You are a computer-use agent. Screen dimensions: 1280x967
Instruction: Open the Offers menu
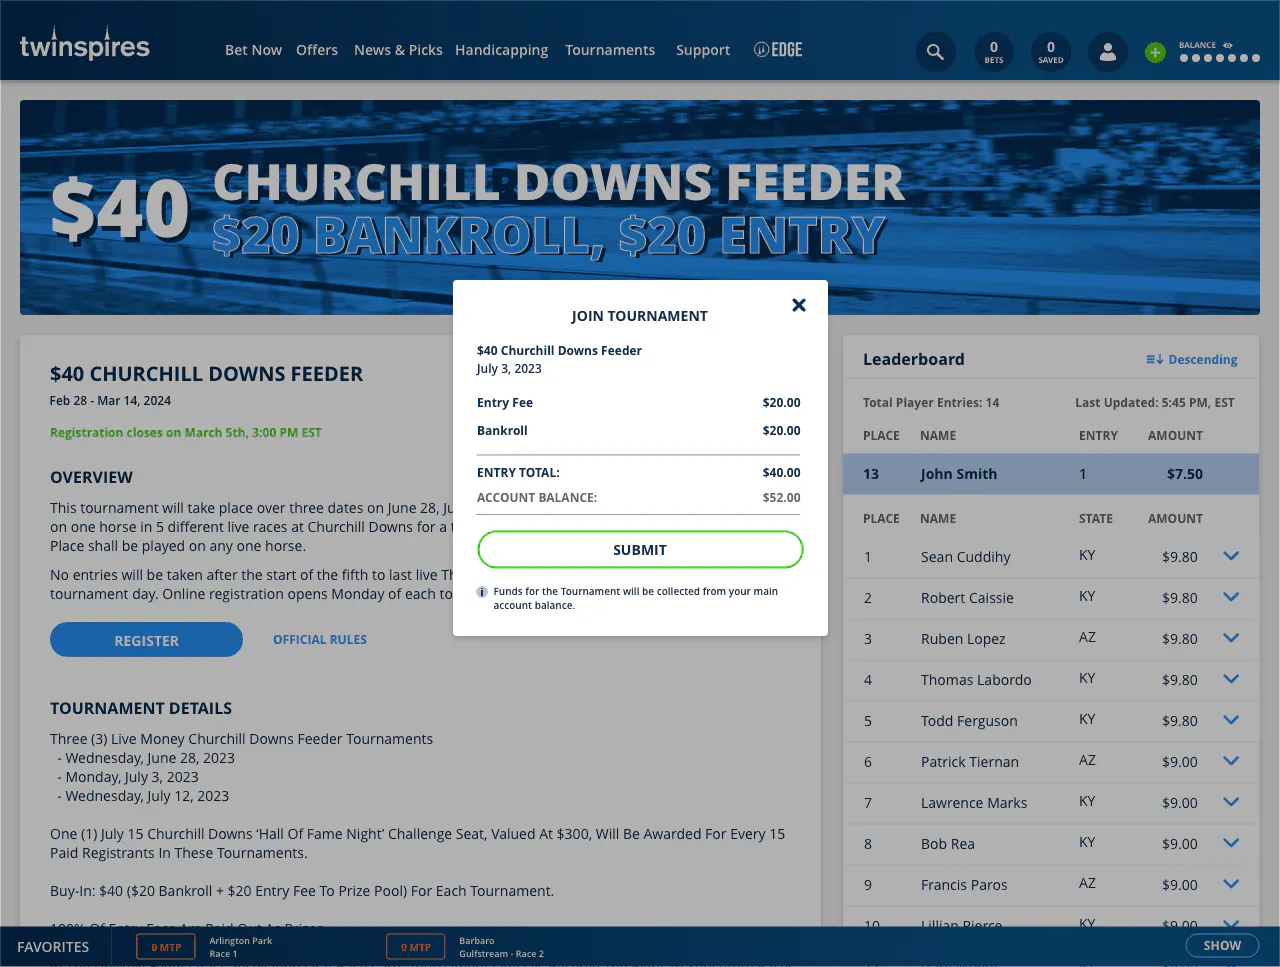(x=317, y=50)
